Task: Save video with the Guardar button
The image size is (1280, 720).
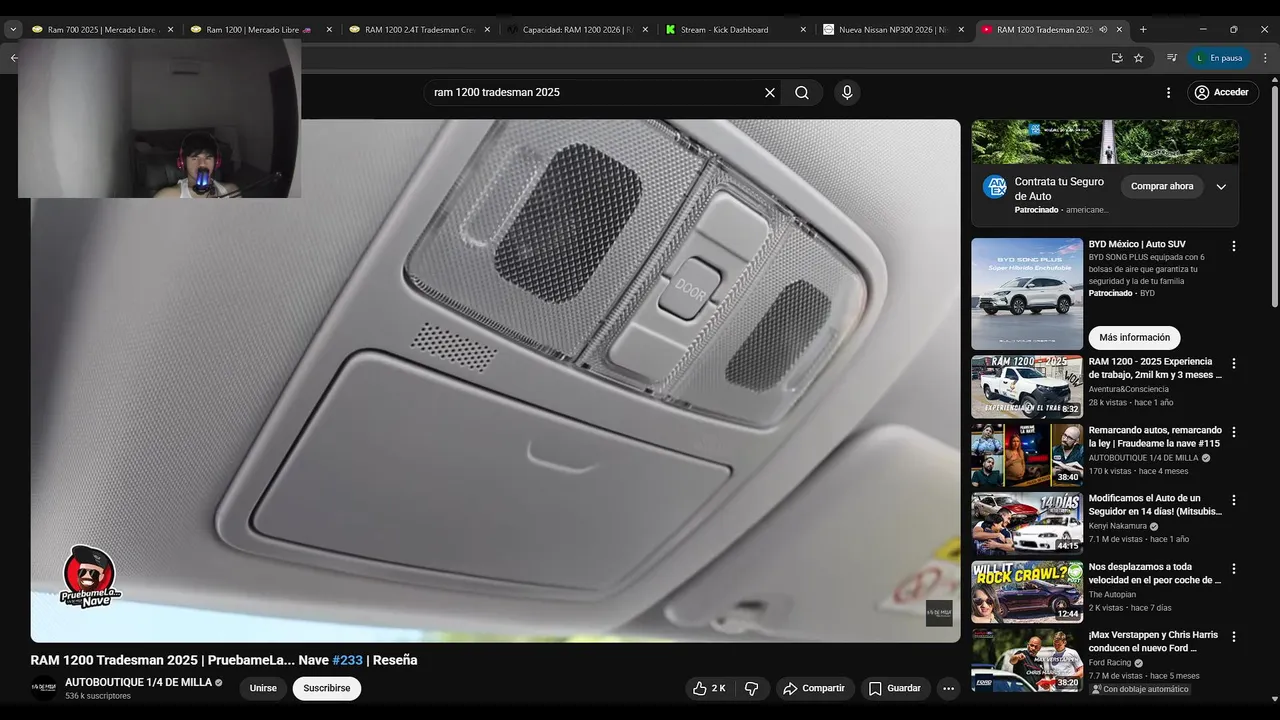Action: click(x=895, y=688)
